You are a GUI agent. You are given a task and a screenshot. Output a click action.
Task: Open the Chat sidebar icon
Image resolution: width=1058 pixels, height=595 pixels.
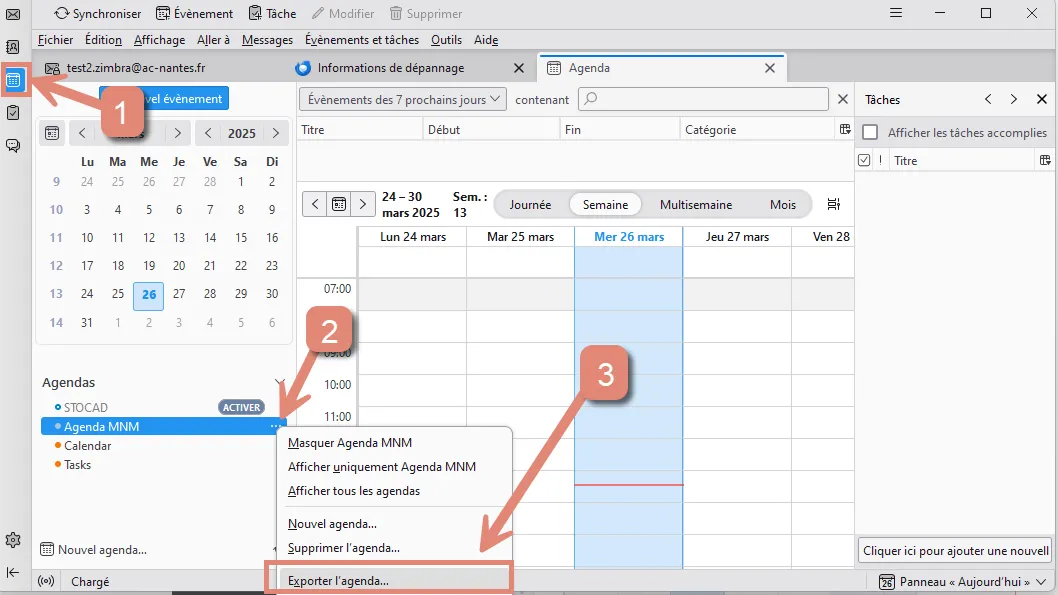click(13, 145)
